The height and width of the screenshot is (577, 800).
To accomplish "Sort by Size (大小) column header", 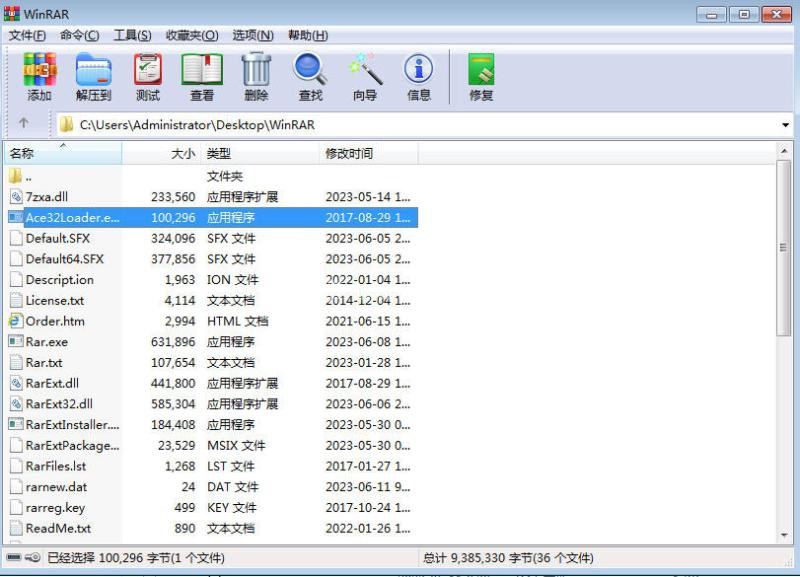I will [161, 154].
